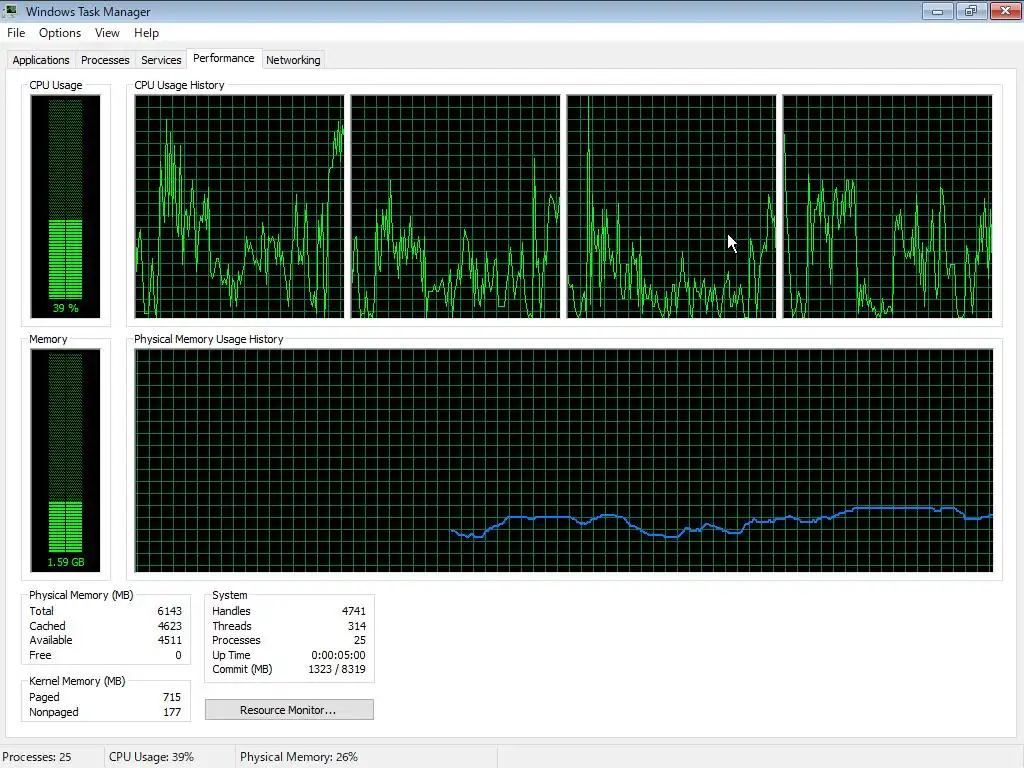Click the Kernel Memory (MB) group heading
Image resolution: width=1024 pixels, height=768 pixels.
(x=77, y=680)
